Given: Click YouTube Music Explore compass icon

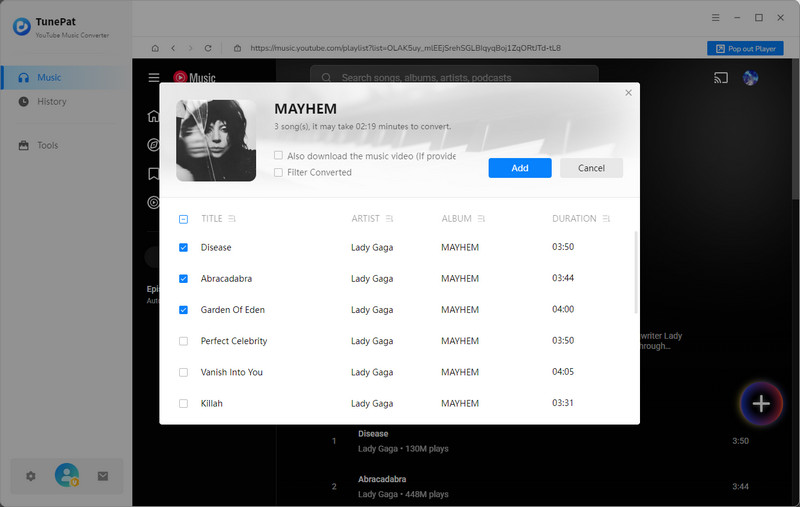Looking at the screenshot, I should (x=153, y=145).
